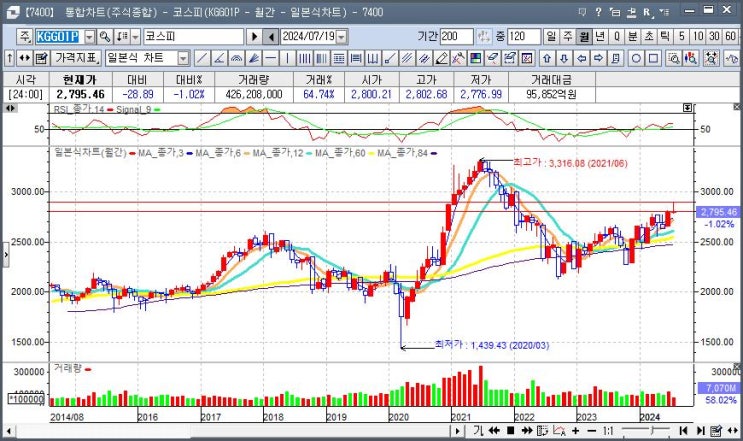Expand the left side panel arrow

(x=6, y=255)
